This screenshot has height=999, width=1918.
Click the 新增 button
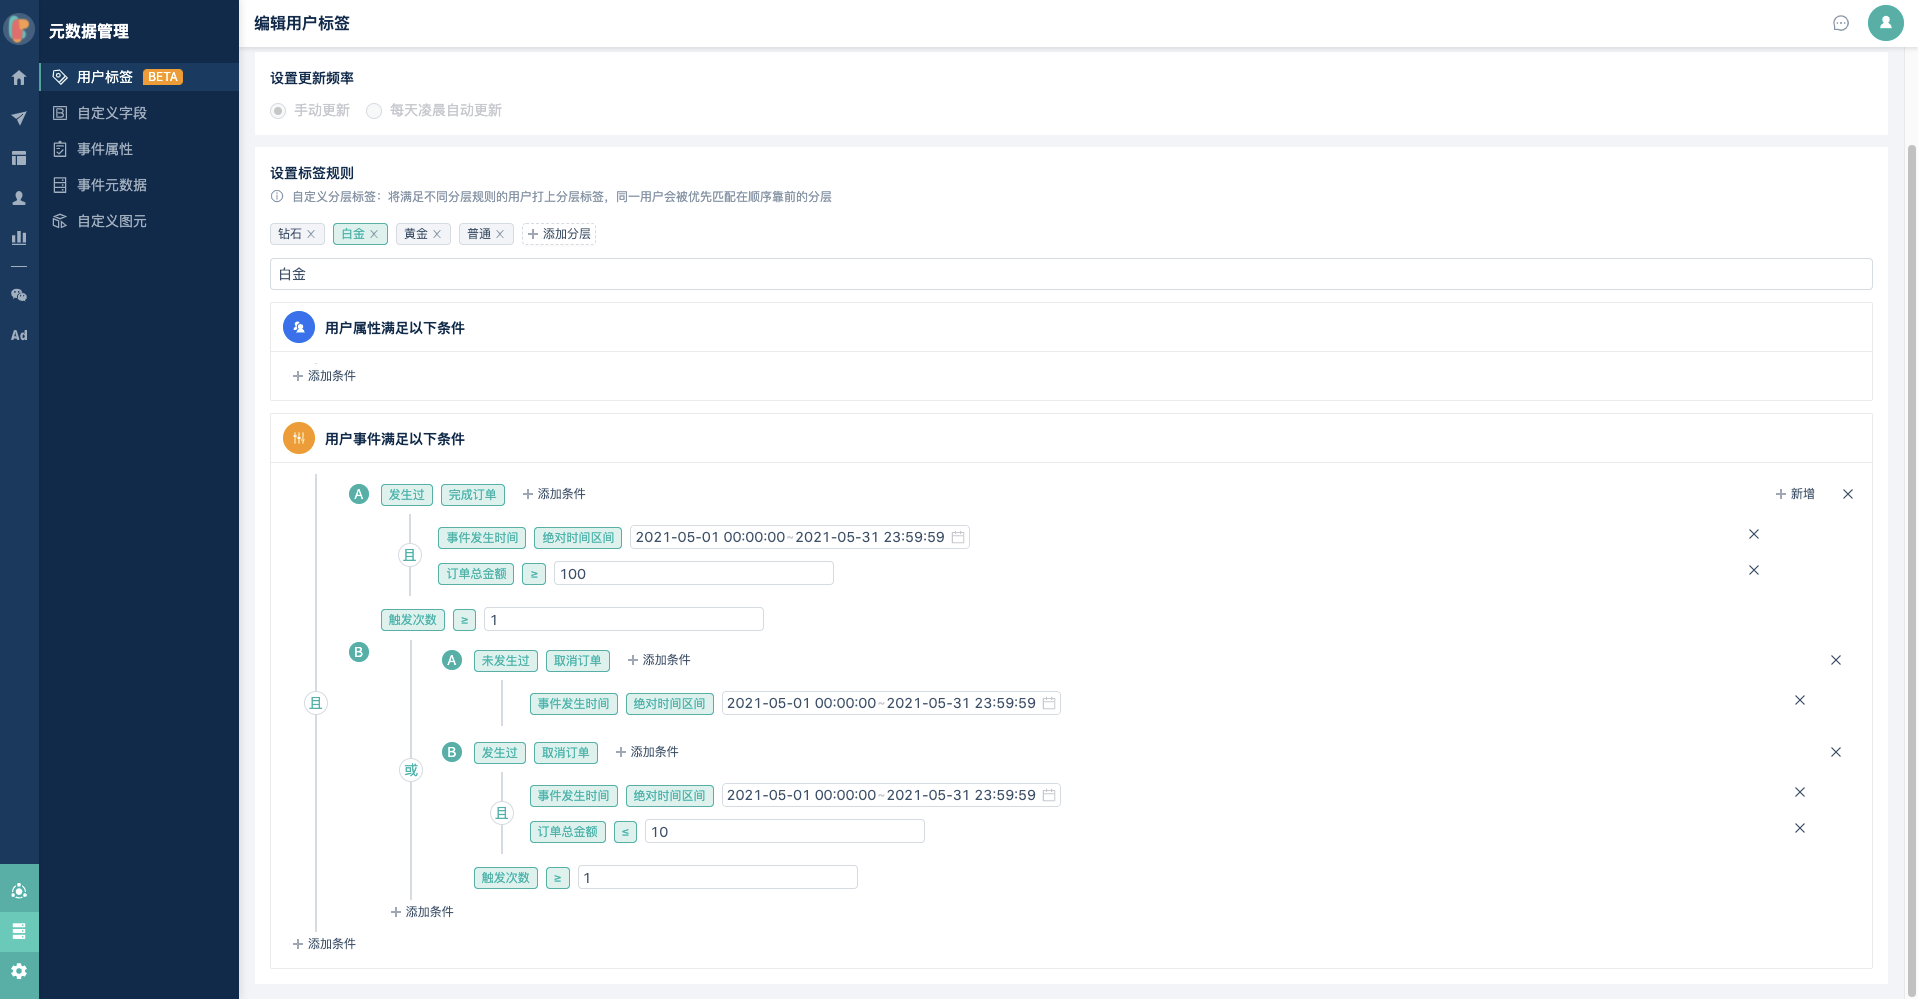[1795, 494]
